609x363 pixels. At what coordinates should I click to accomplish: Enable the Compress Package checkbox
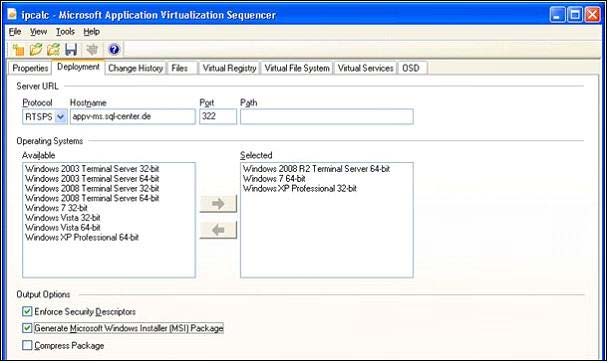click(x=27, y=345)
